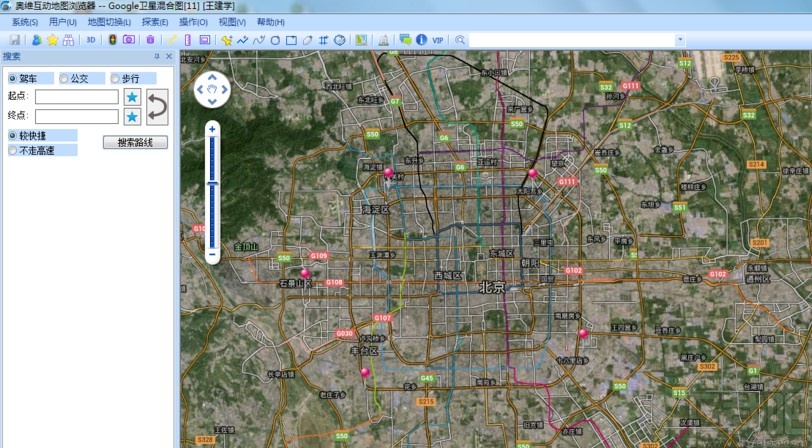Click the 终点 input field
The height and width of the screenshot is (448, 812).
(77, 117)
